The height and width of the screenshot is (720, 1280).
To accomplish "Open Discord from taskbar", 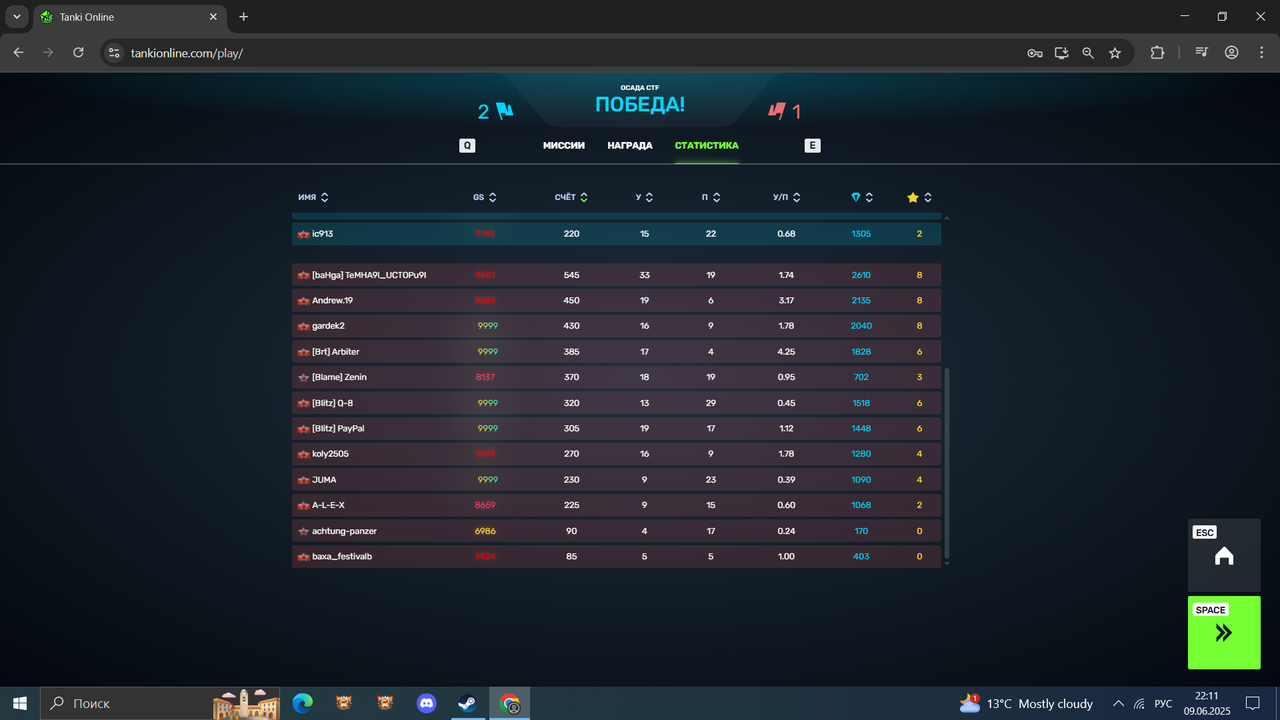I will point(427,703).
